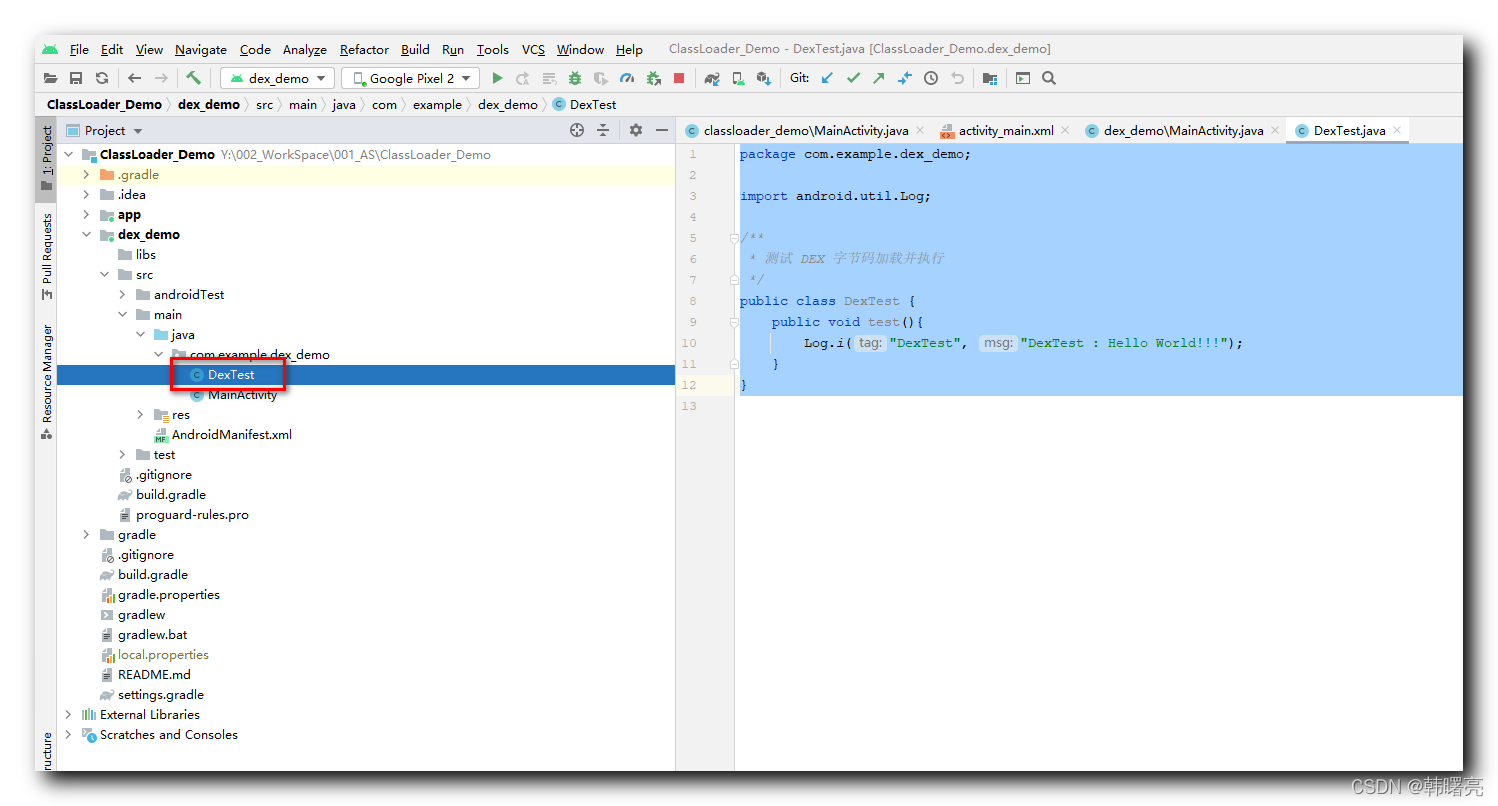Hide the Project panel with minus icon
The height and width of the screenshot is (806, 1498).
click(x=661, y=130)
